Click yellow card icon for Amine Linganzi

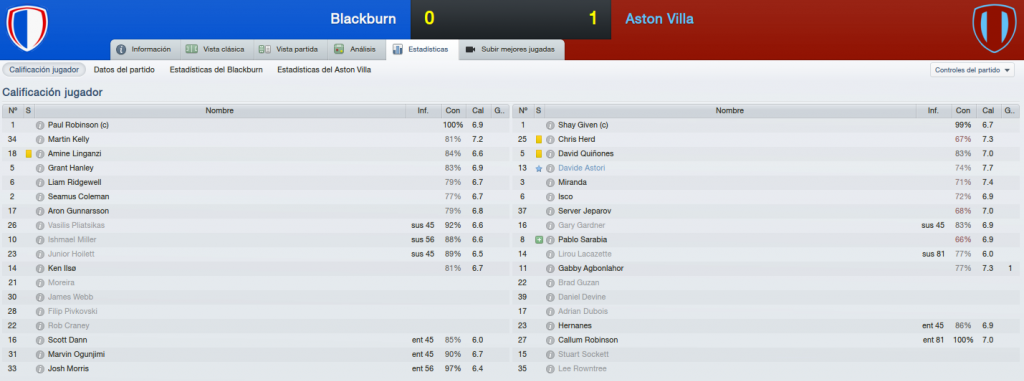coord(28,154)
